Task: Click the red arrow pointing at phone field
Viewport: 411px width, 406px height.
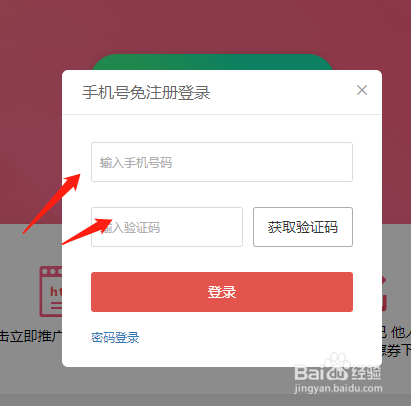Action: [52, 203]
